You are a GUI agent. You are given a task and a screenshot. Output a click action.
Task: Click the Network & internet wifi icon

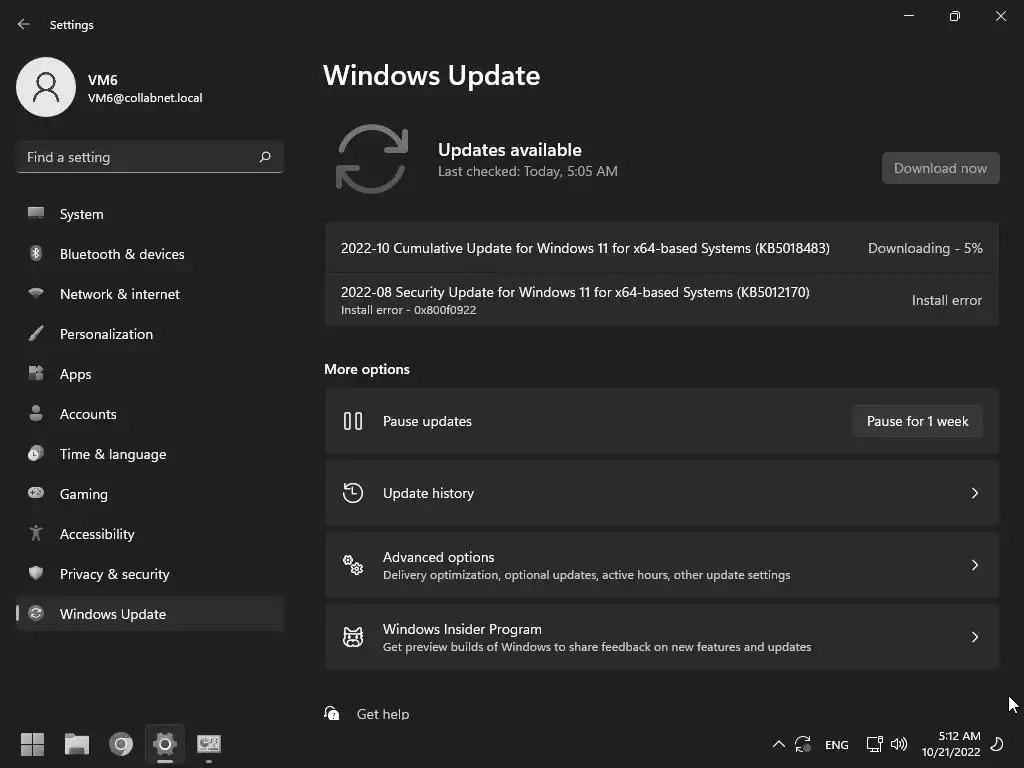pyautogui.click(x=36, y=293)
